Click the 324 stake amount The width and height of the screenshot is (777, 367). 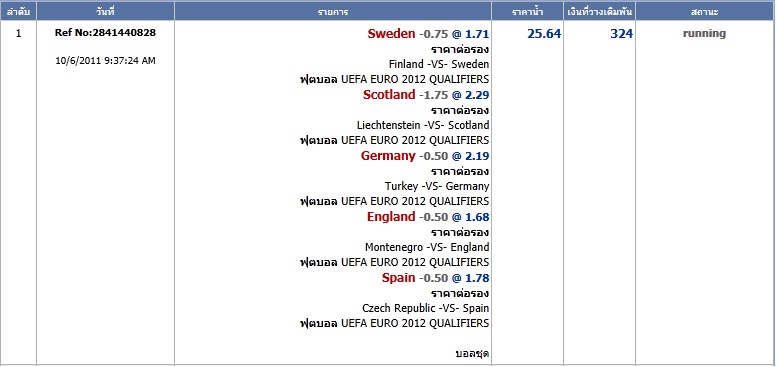coord(621,34)
